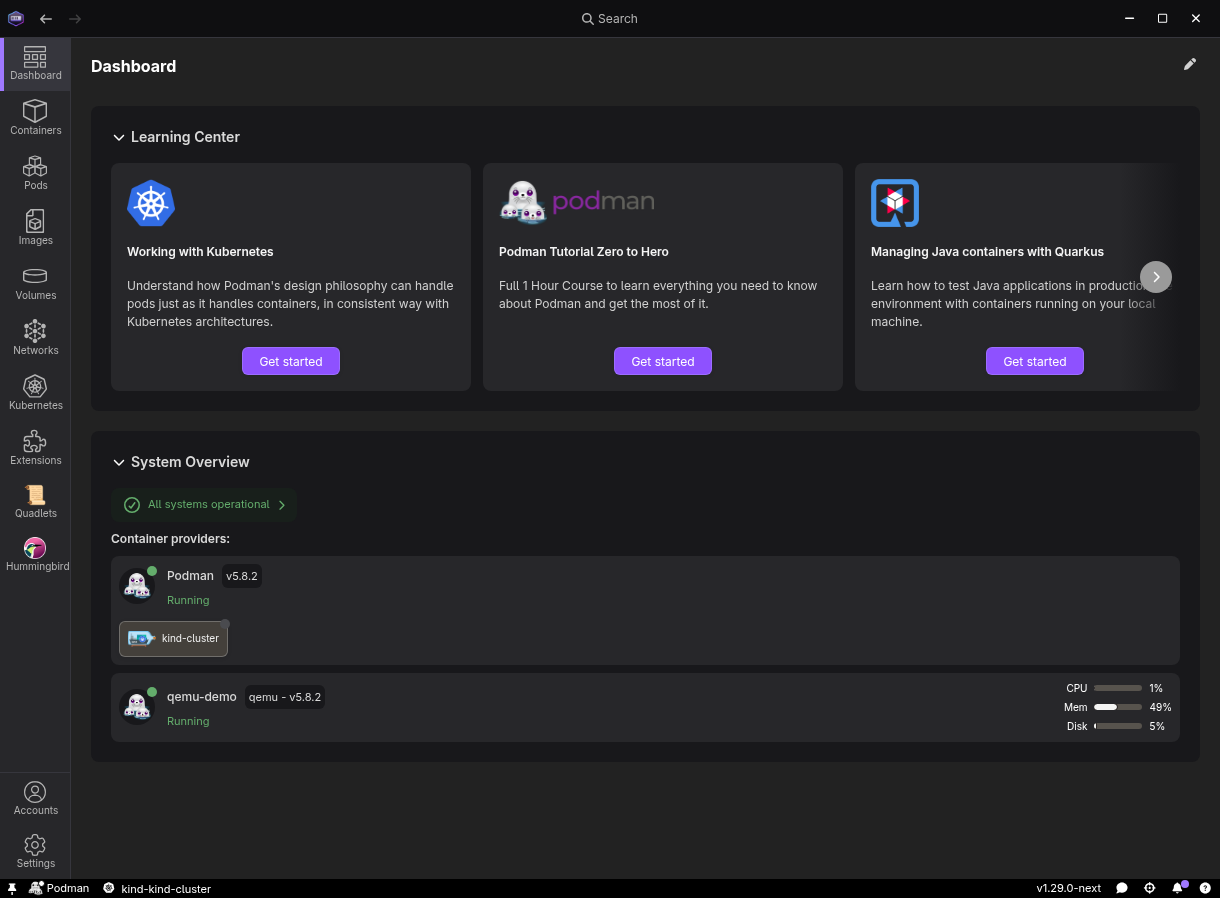Click the qemu-demo provider name
The image size is (1220, 898).
pyautogui.click(x=202, y=696)
